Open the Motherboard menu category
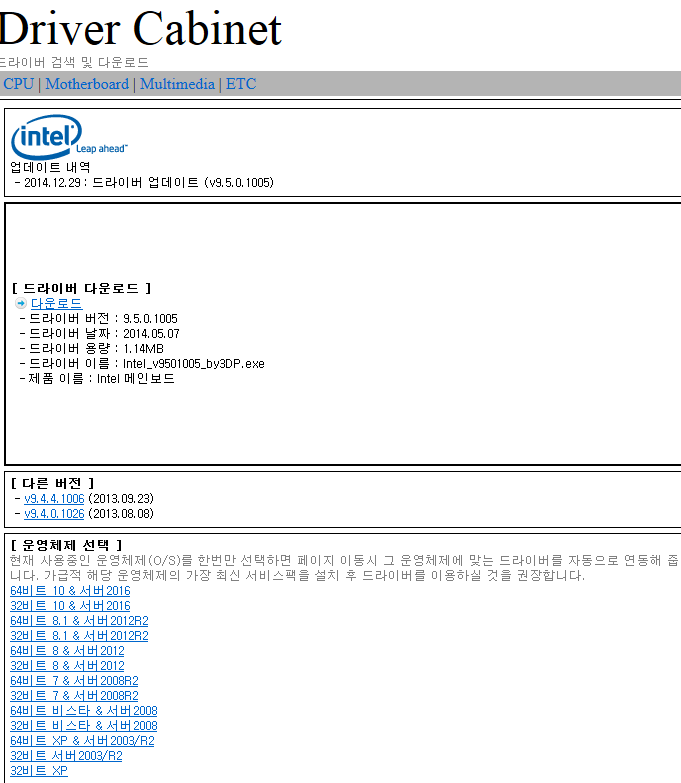Image resolution: width=681 pixels, height=783 pixels. point(87,84)
